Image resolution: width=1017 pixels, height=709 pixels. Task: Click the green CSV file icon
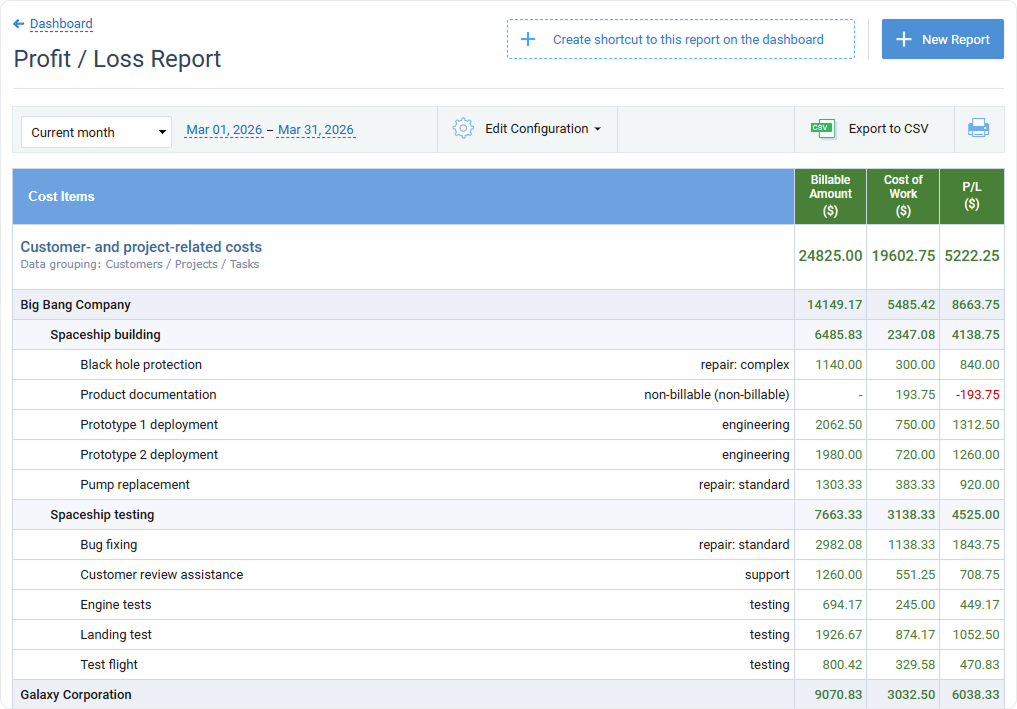(822, 129)
